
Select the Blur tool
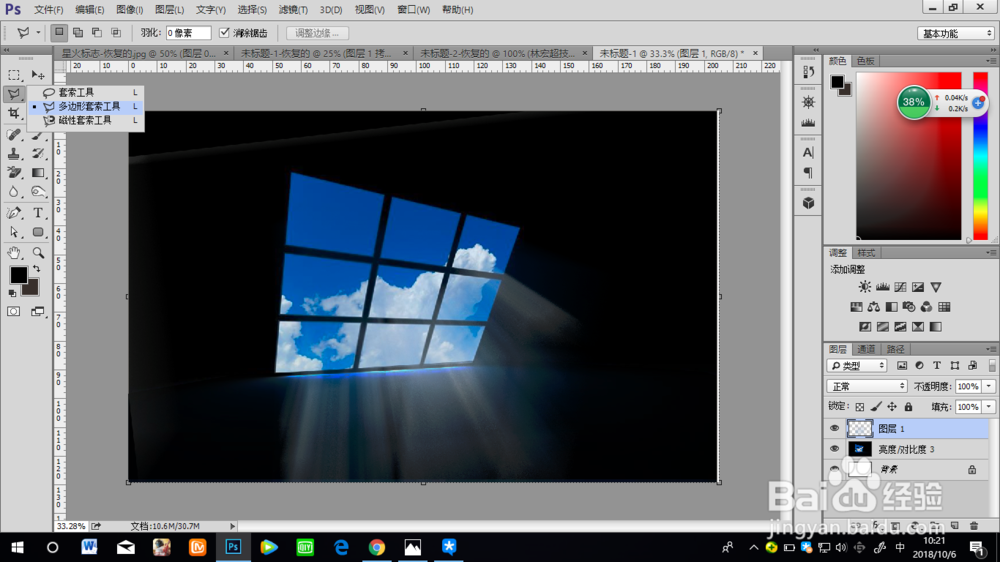click(x=13, y=192)
